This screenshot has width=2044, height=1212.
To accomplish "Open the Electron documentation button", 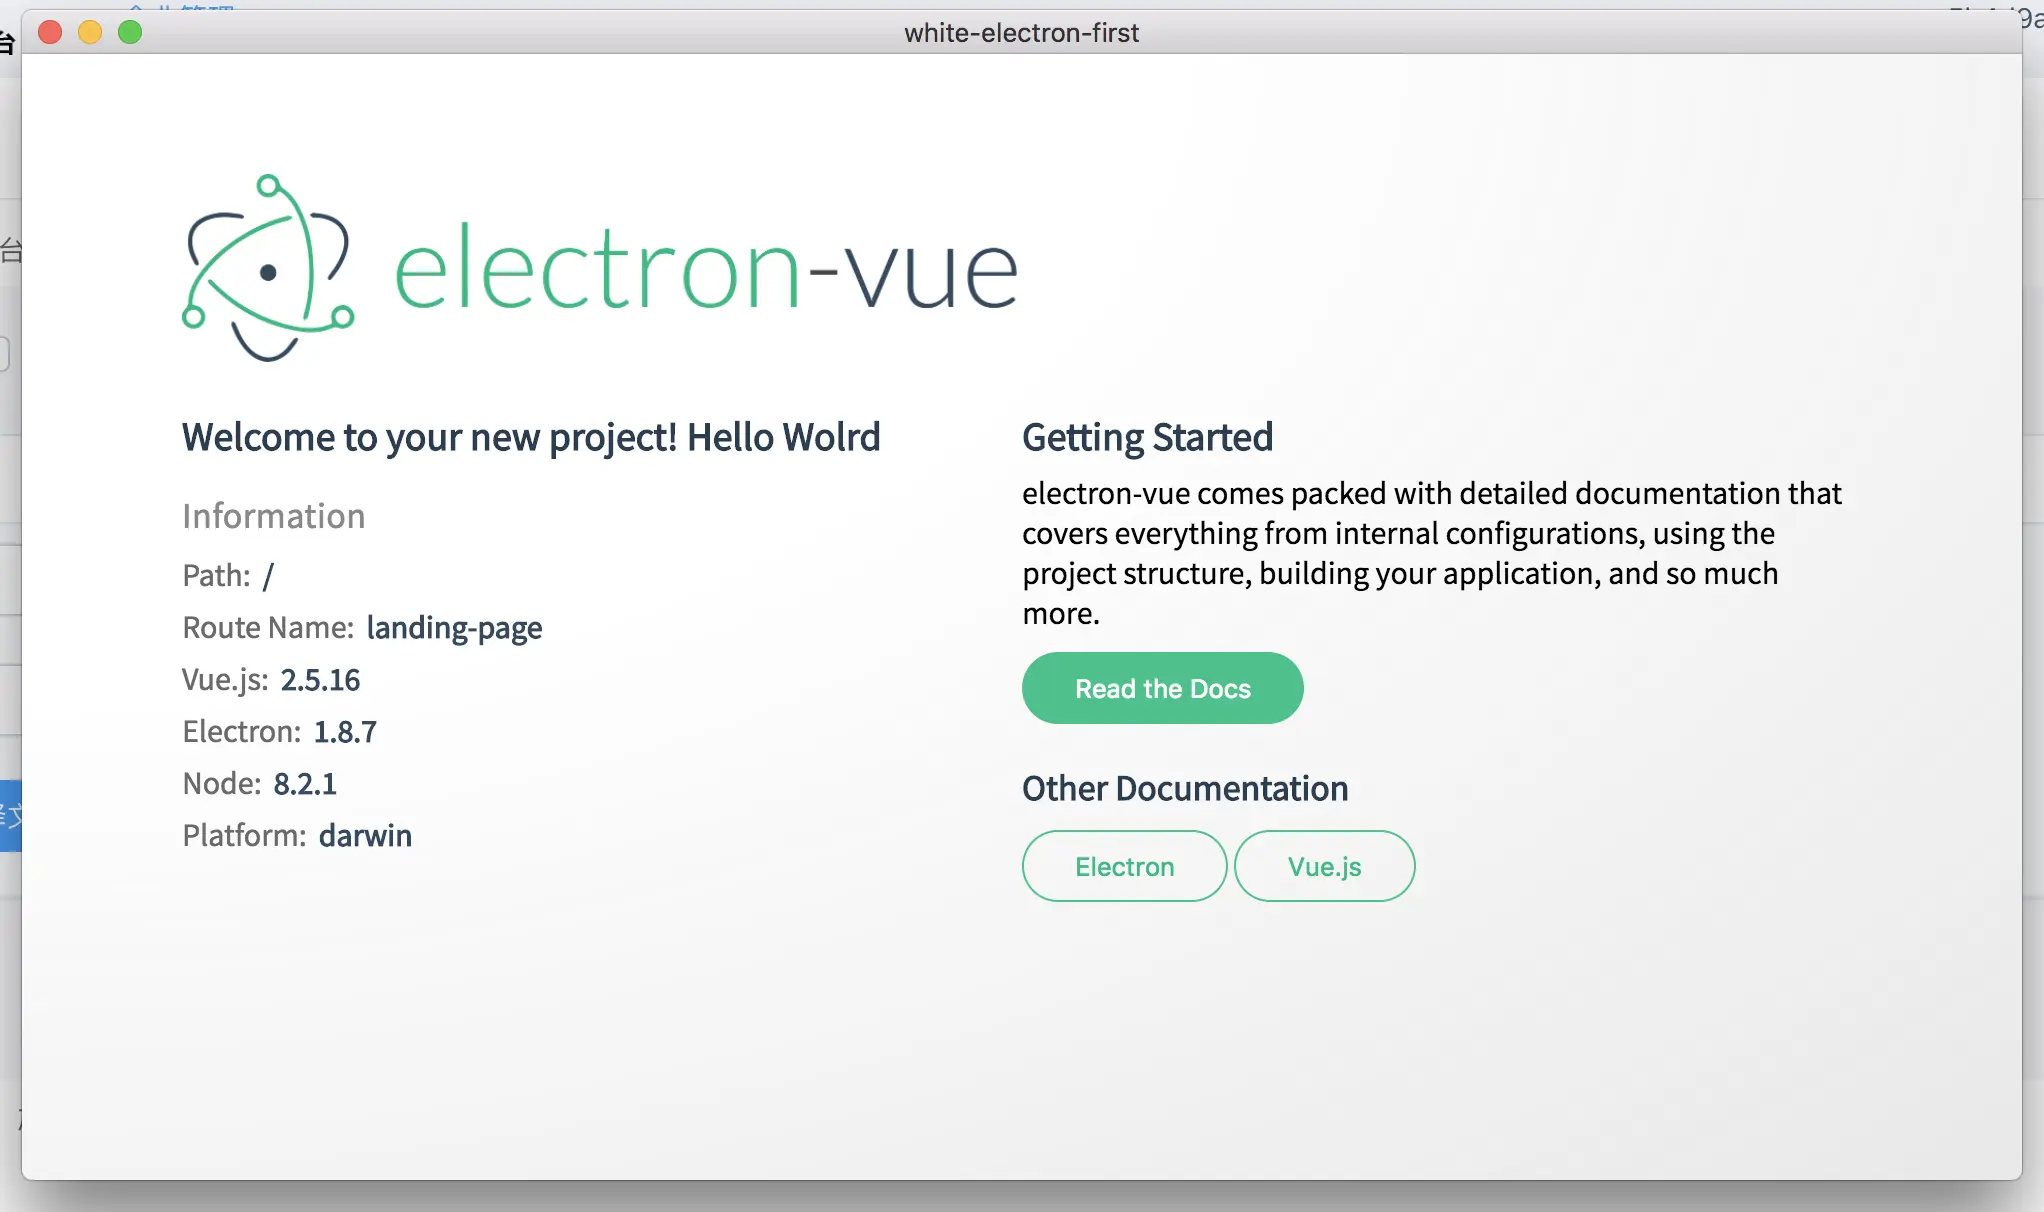I will click(x=1124, y=866).
